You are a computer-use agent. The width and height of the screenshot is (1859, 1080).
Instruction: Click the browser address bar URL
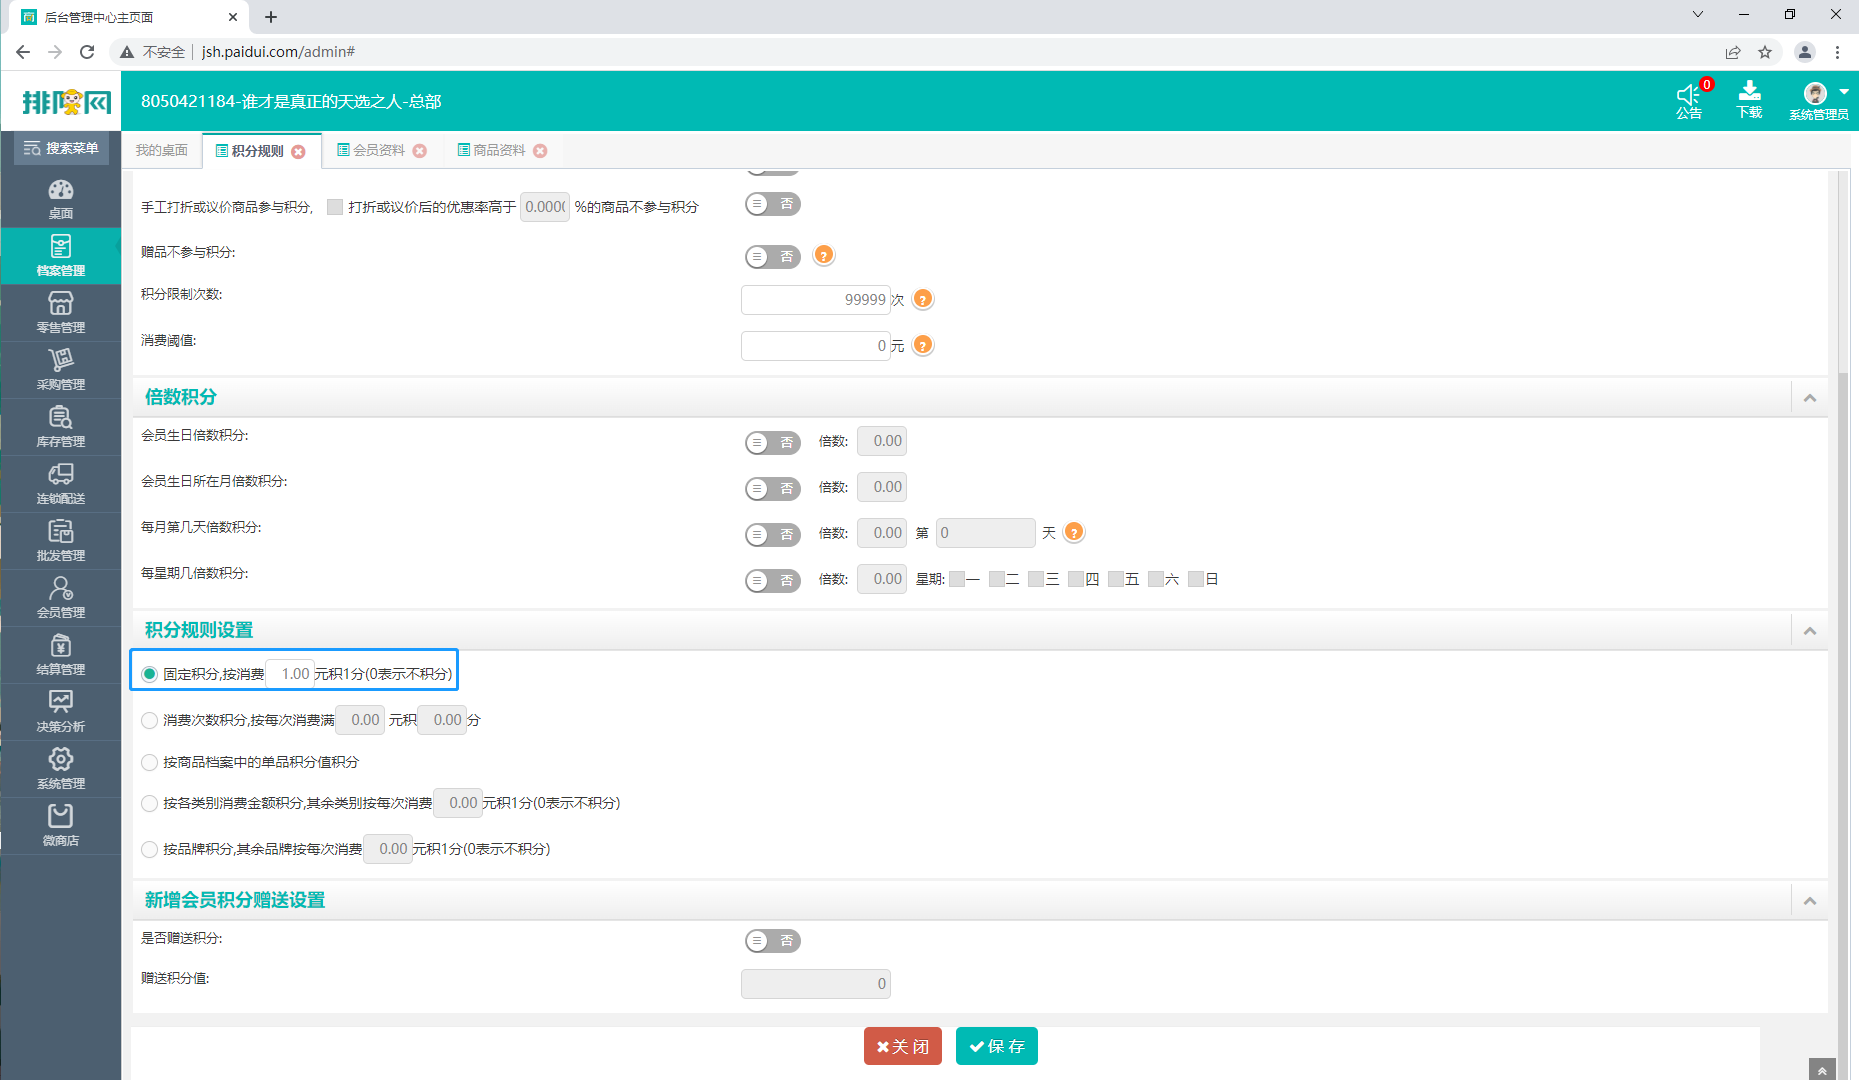coord(279,52)
